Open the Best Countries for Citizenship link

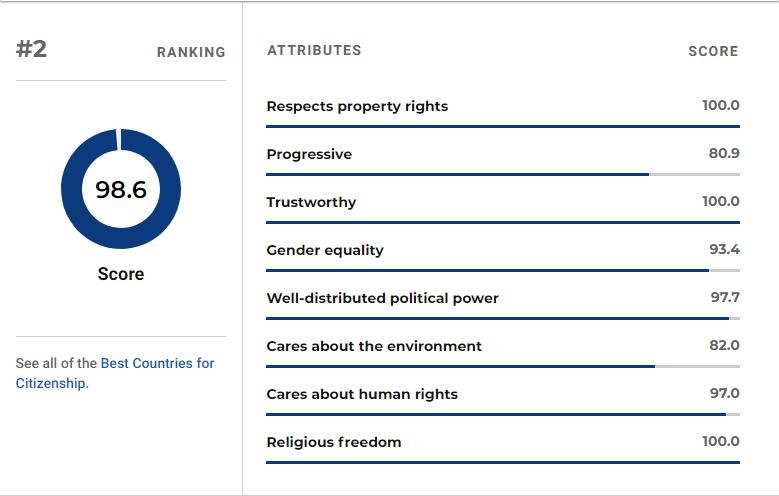click(115, 373)
